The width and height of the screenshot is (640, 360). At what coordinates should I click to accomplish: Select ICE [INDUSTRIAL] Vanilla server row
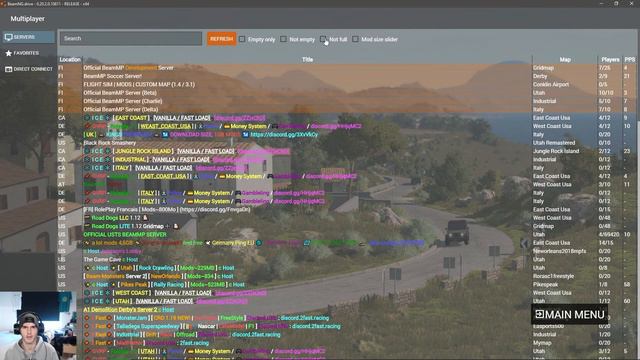(347, 160)
